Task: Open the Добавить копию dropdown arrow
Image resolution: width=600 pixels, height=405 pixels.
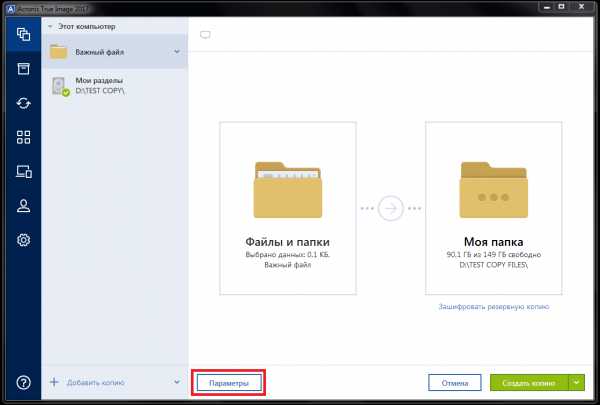Action: (176, 382)
